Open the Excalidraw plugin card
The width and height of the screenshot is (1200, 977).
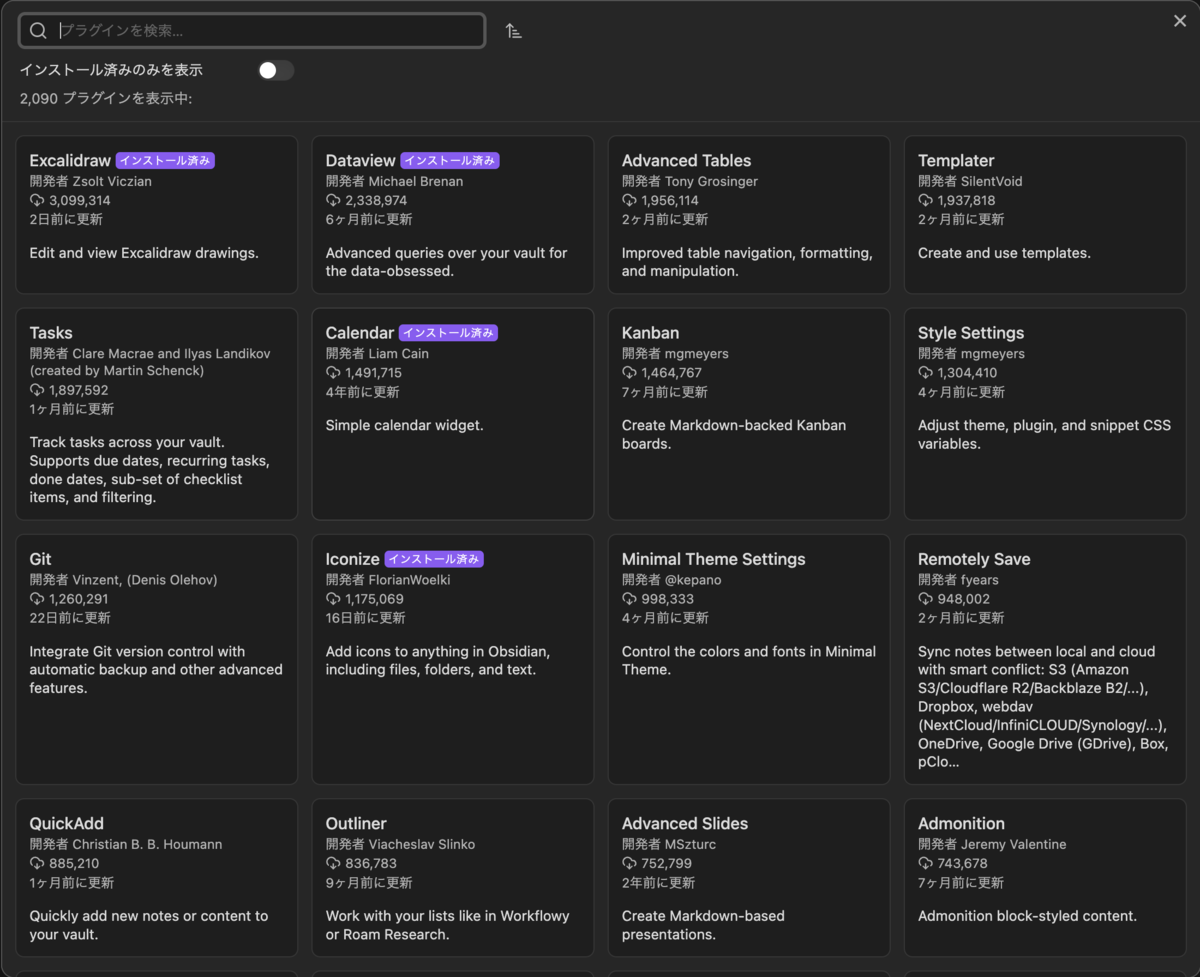tap(156, 215)
